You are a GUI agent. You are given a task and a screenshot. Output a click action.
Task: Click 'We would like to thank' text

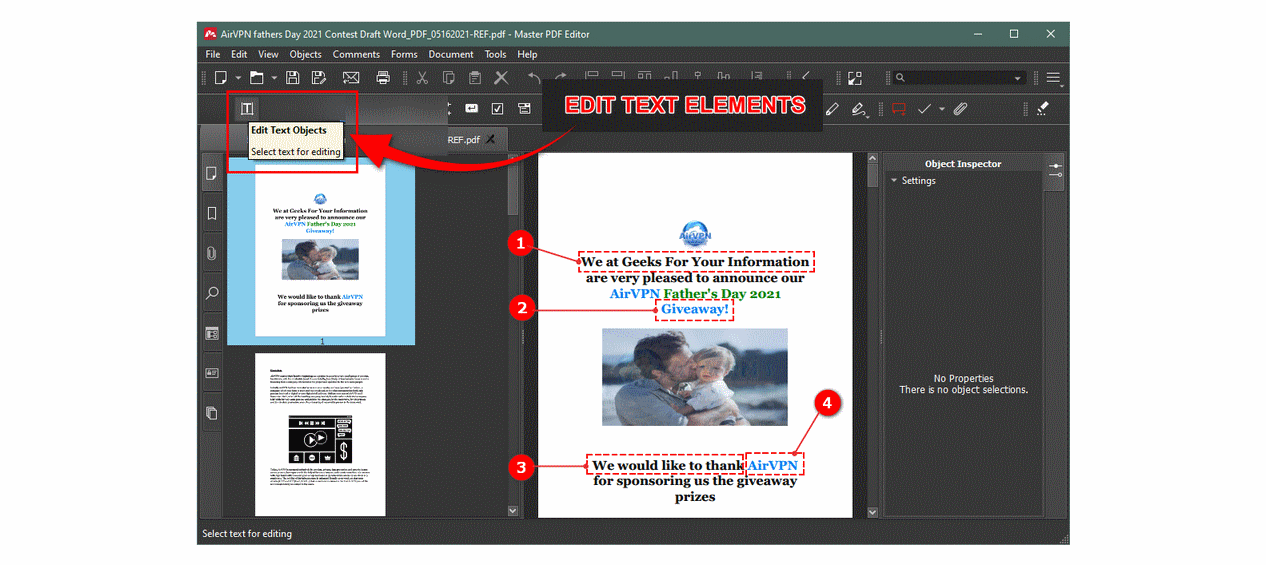(x=667, y=466)
